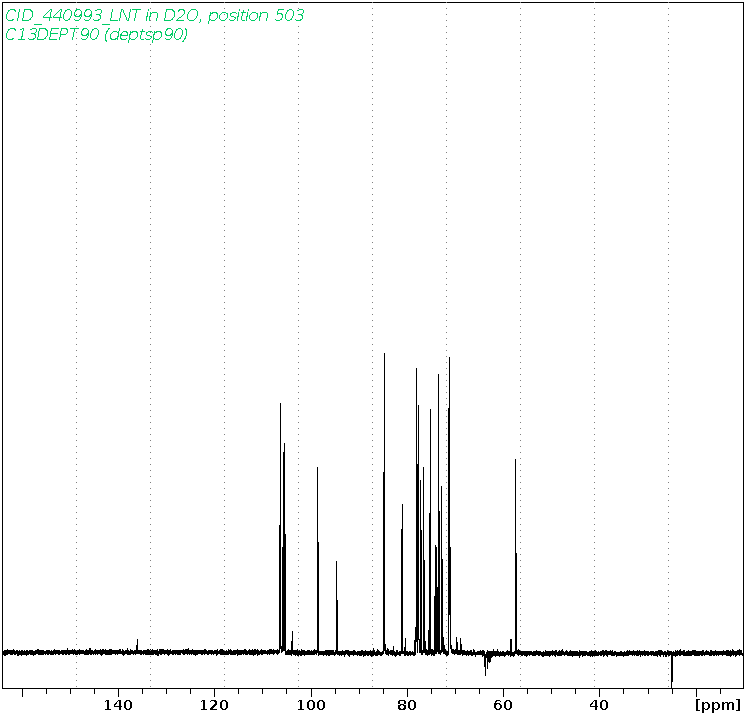
Task: Click the 140 ppm axis label
Action: coord(118,705)
